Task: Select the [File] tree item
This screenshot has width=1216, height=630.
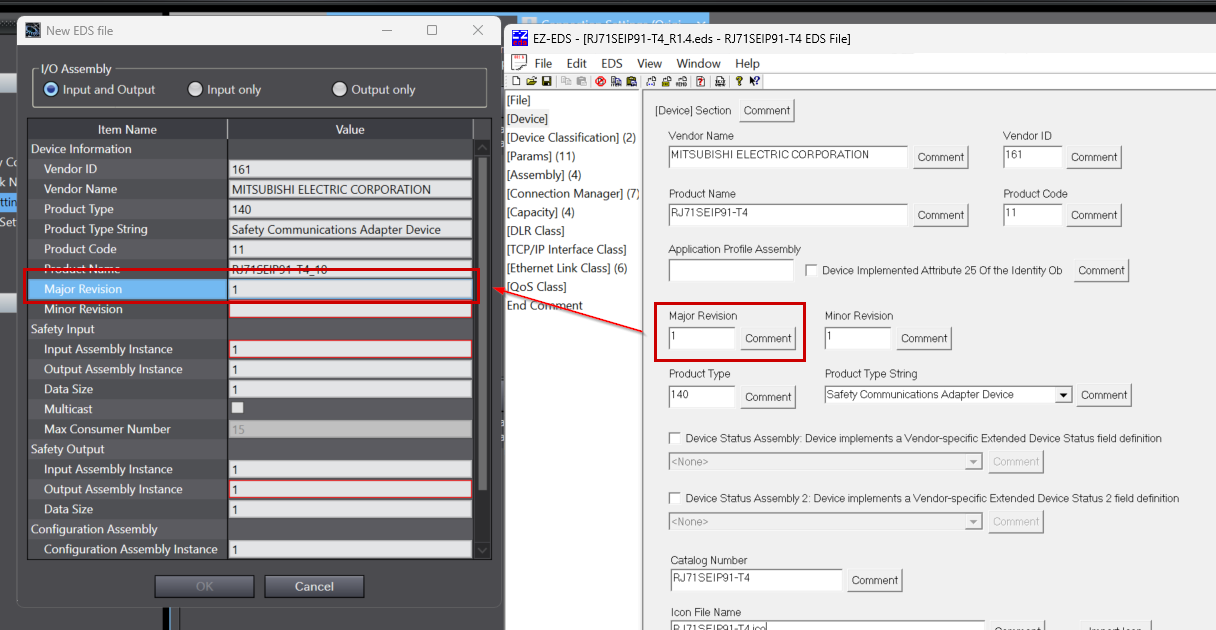Action: [x=518, y=100]
